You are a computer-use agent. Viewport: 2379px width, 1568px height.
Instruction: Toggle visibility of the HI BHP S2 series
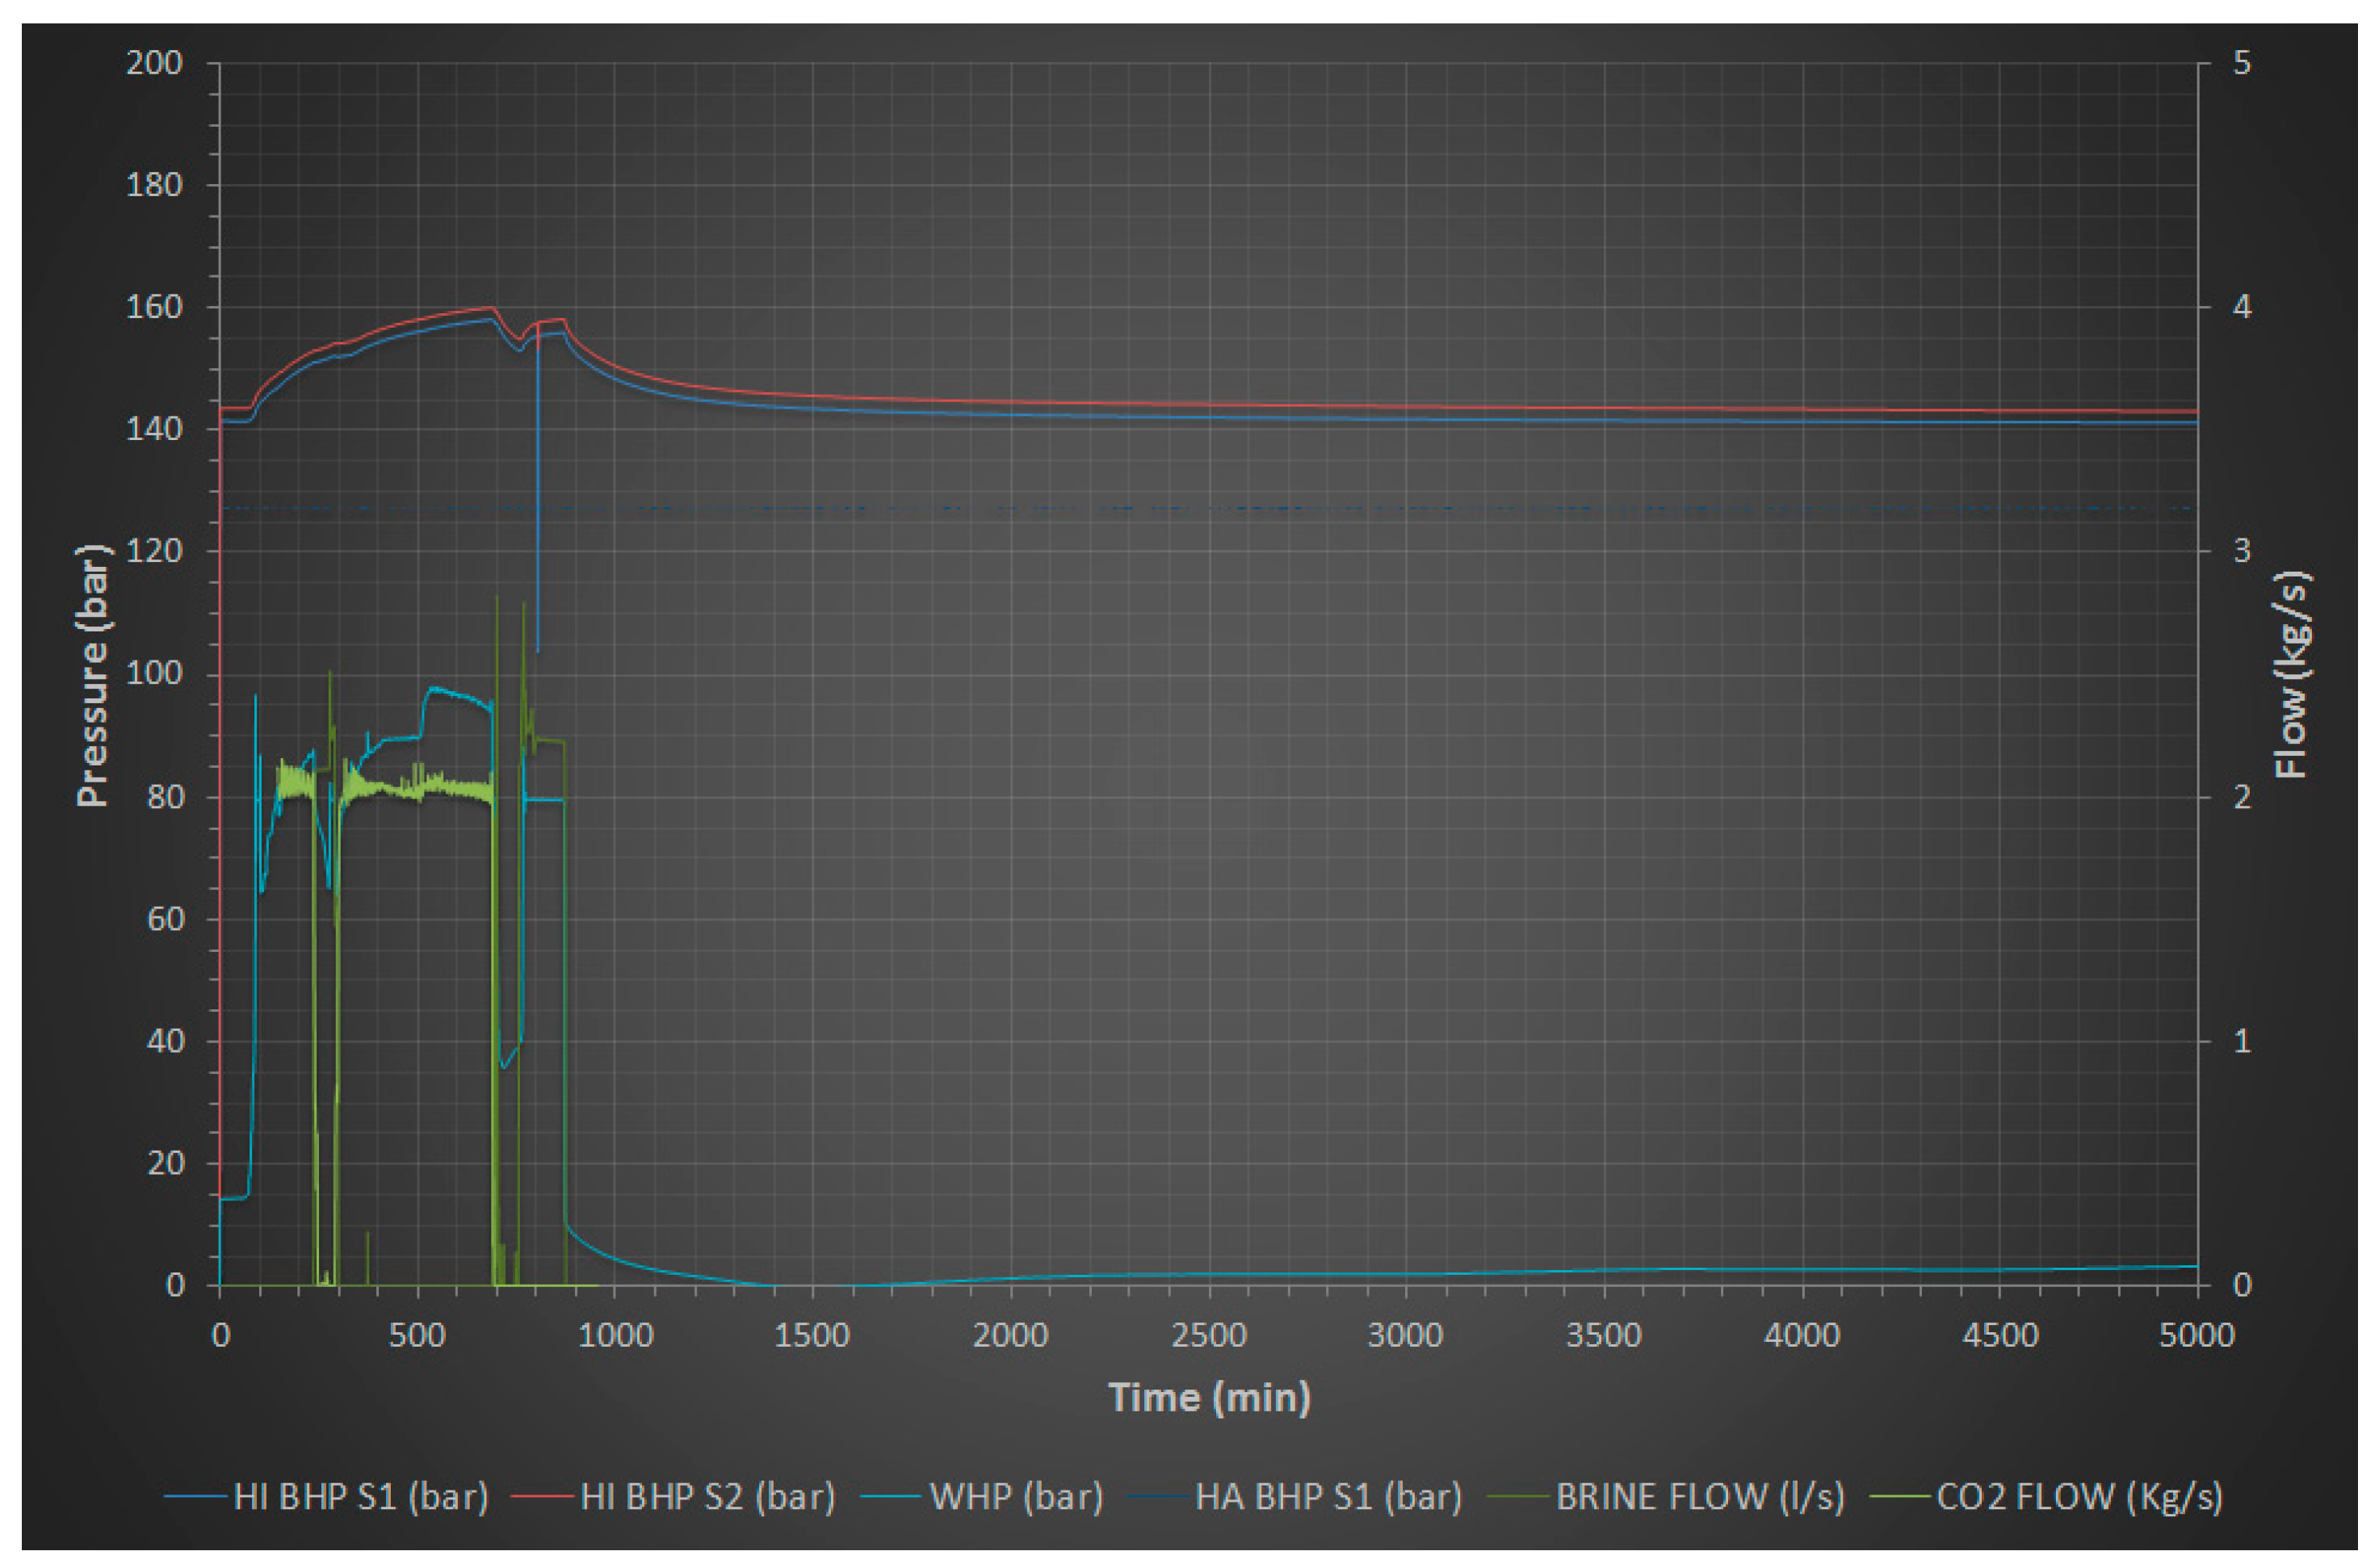[710, 1497]
